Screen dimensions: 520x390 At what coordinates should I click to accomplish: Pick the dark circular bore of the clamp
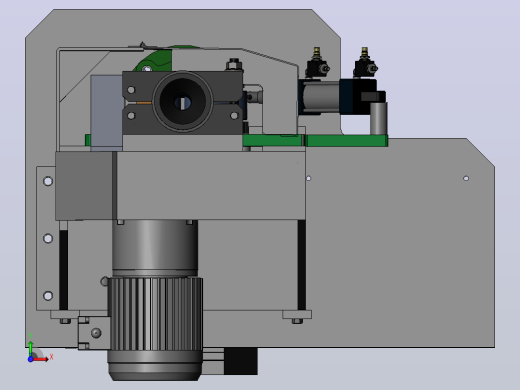tap(182, 101)
